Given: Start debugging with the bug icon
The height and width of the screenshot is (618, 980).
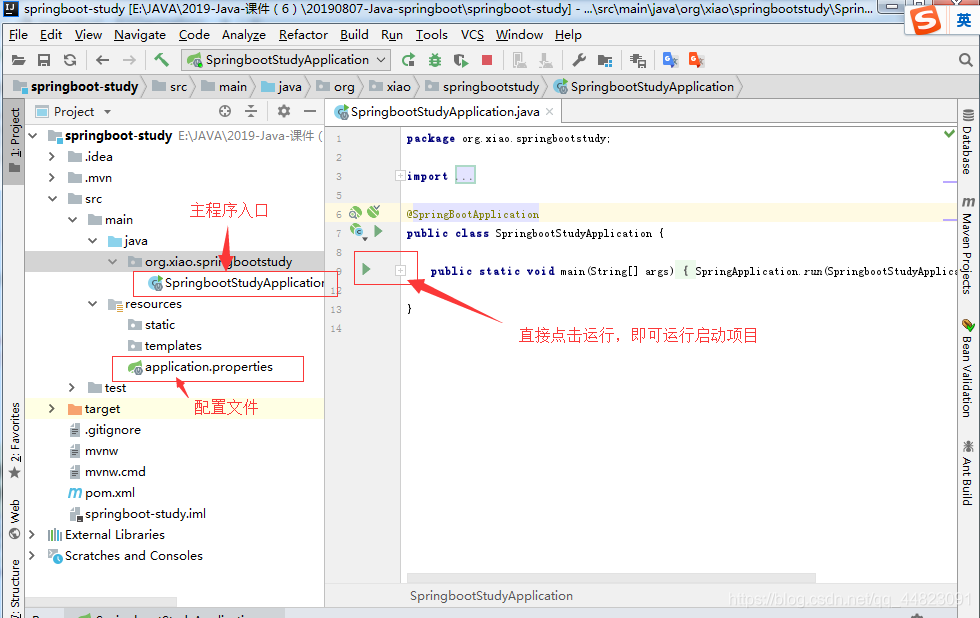Looking at the screenshot, I should point(435,60).
